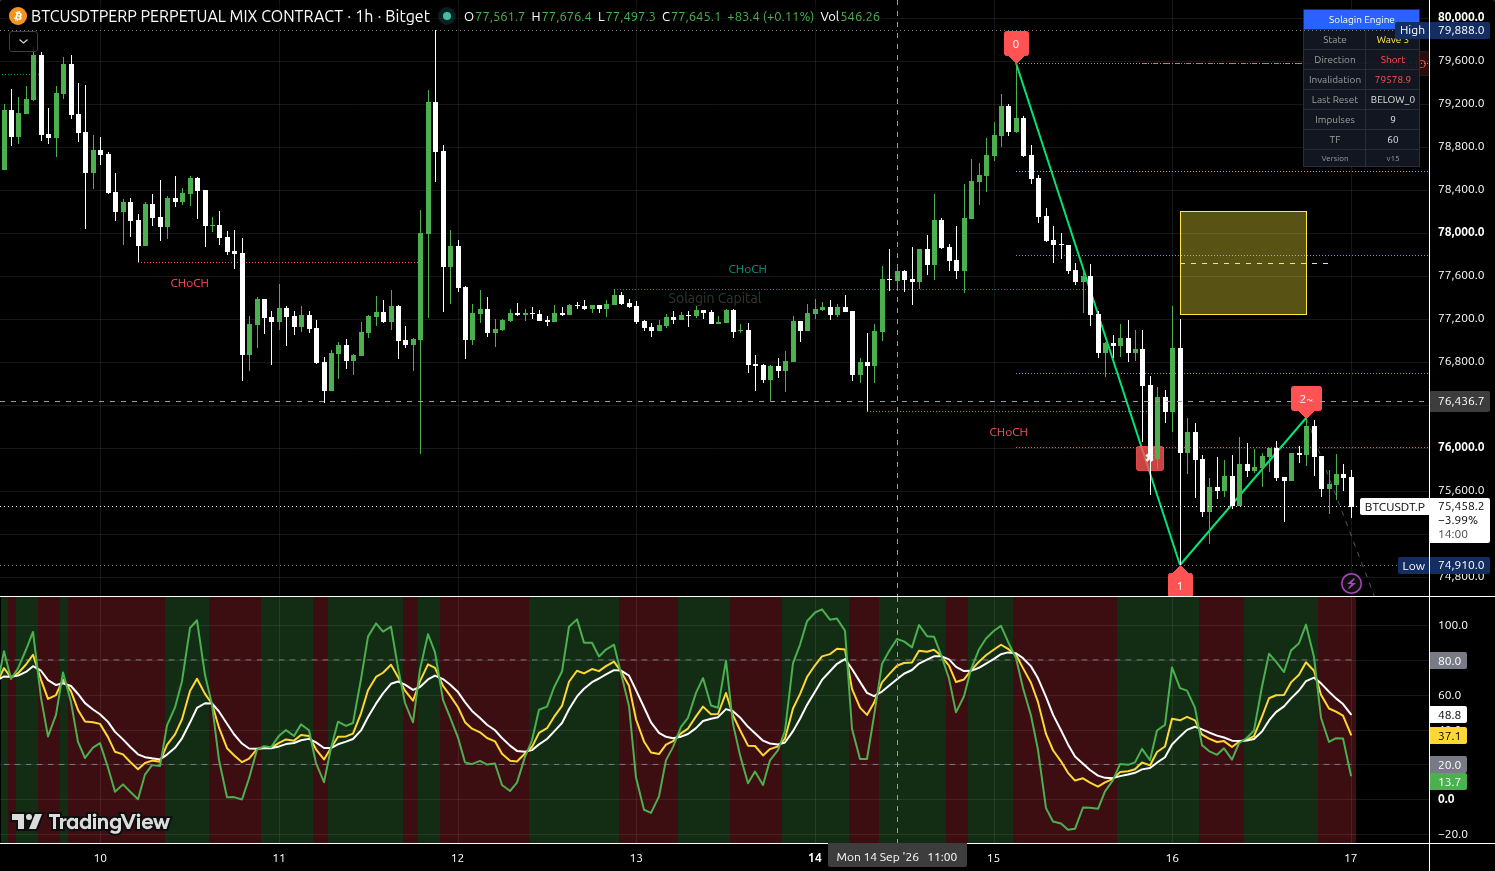Click the Last Reset row label

(1335, 100)
